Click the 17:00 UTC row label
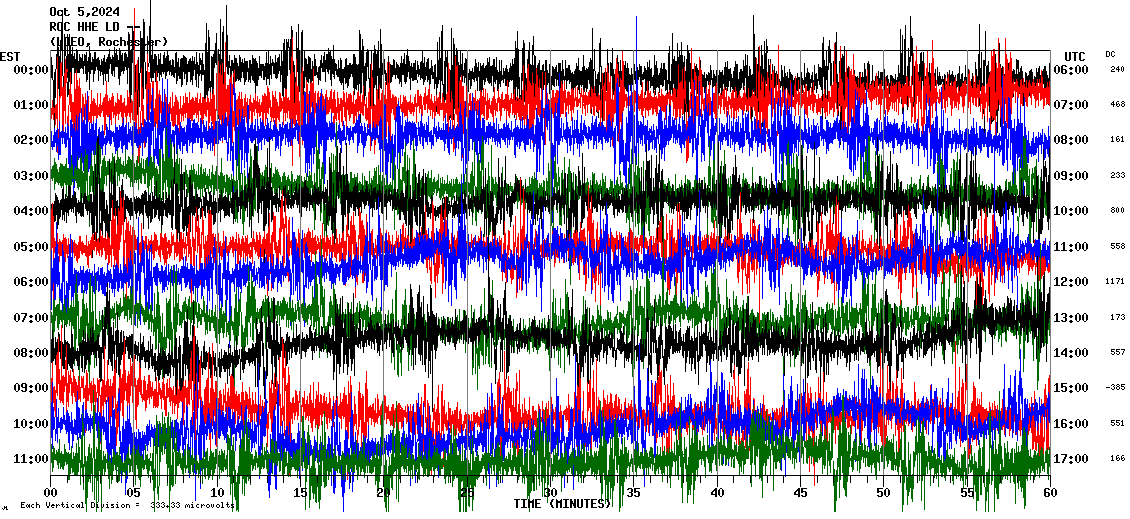This screenshot has width=1130, height=519. (1071, 459)
